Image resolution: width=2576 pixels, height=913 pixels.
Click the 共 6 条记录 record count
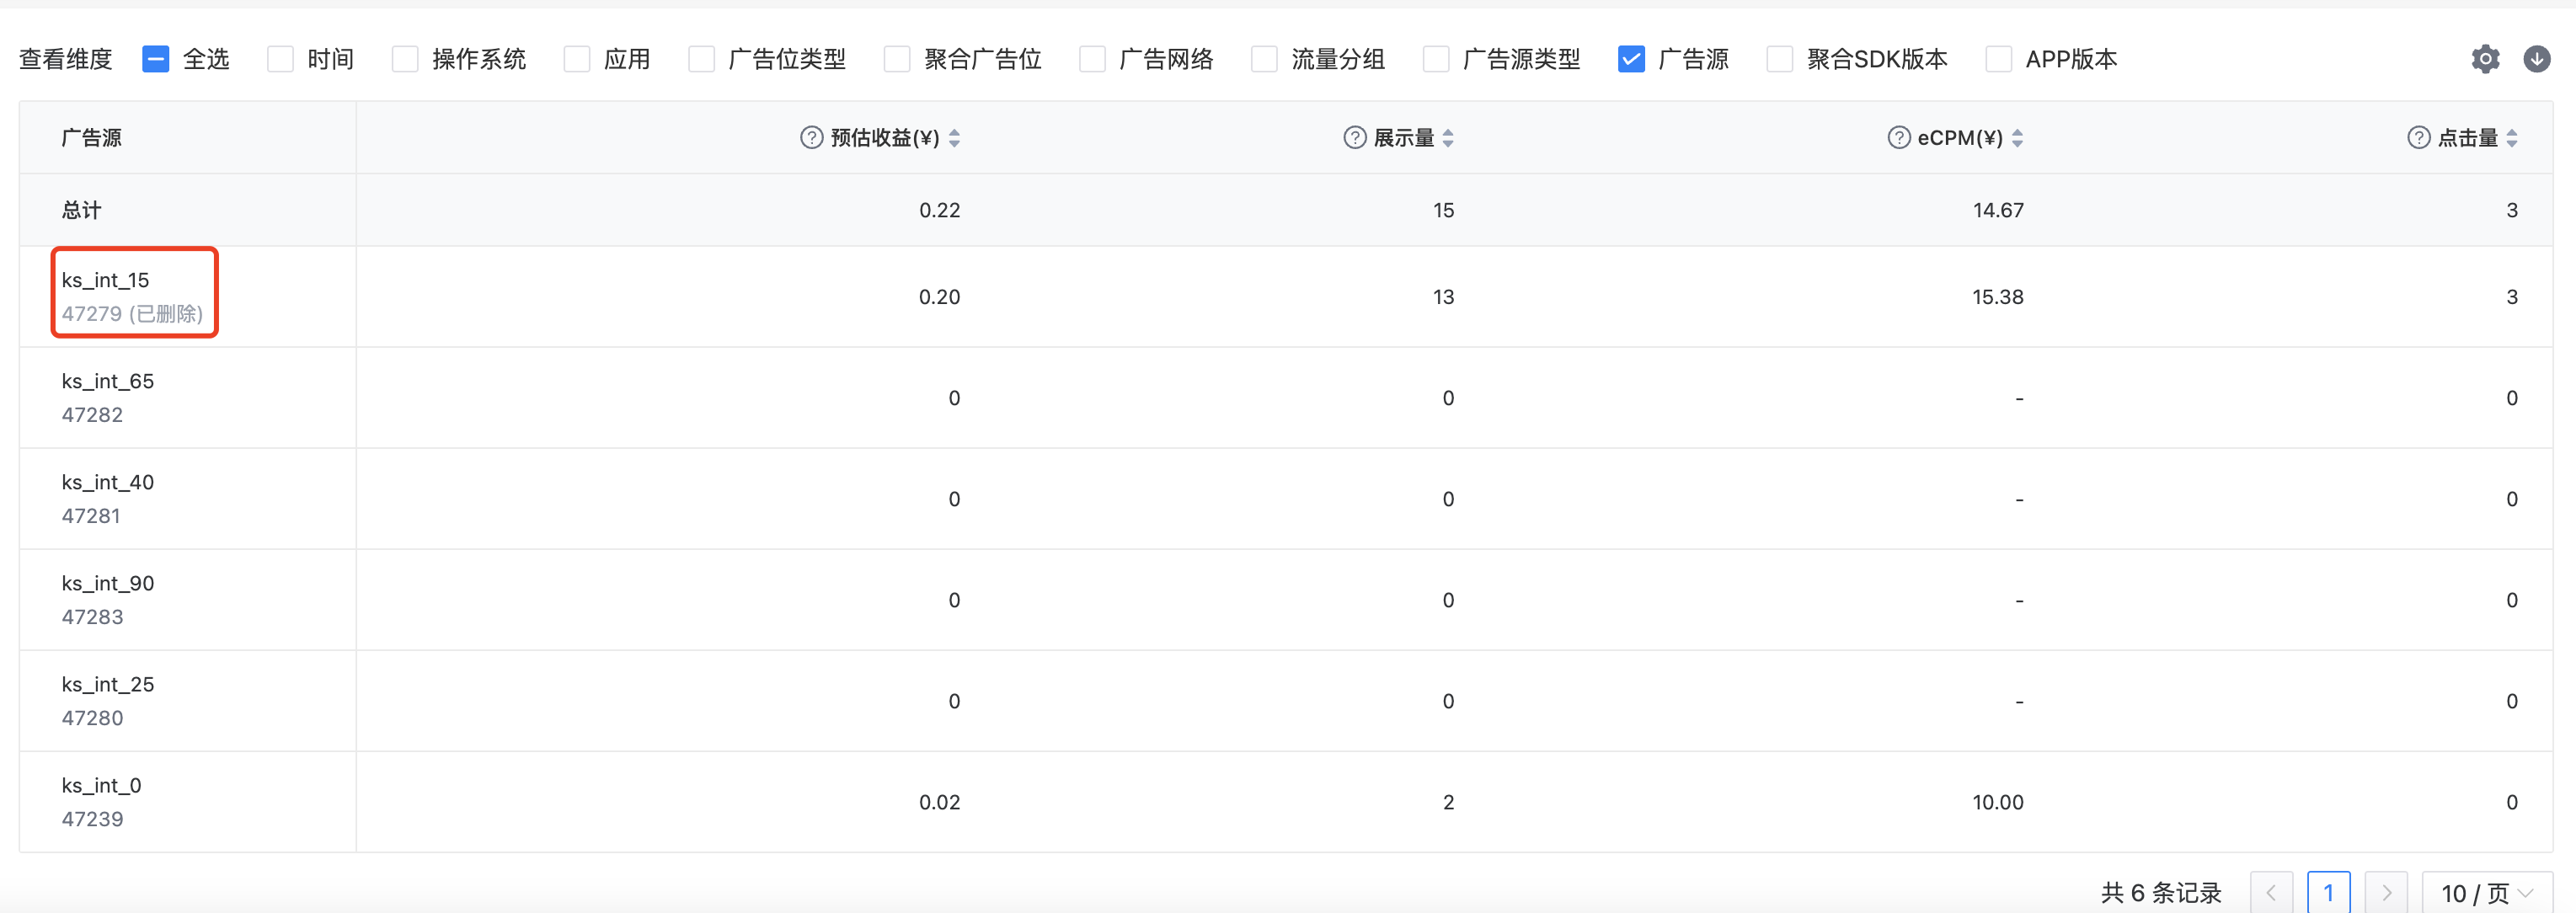coord(2161,892)
